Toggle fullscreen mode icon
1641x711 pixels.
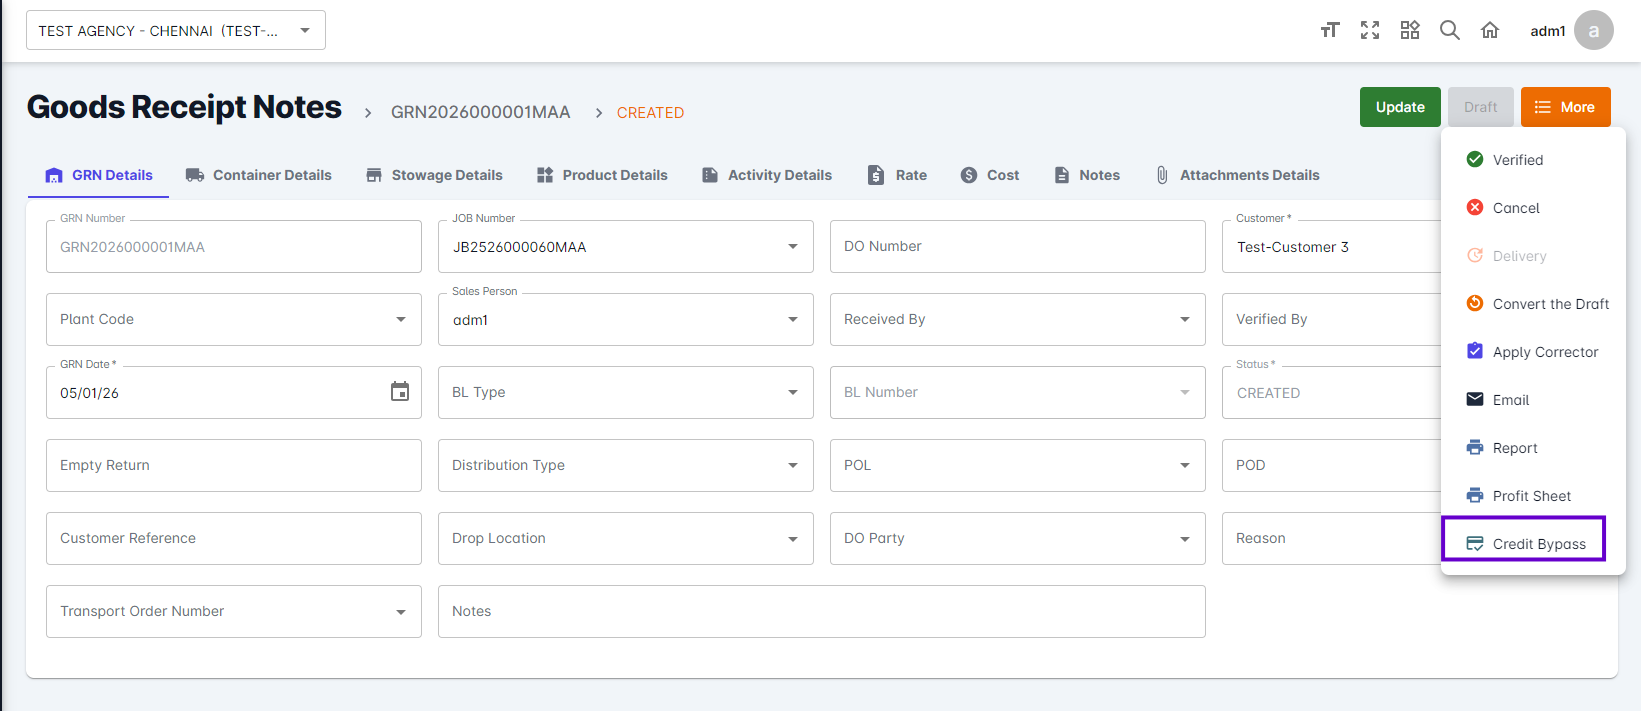(1369, 30)
